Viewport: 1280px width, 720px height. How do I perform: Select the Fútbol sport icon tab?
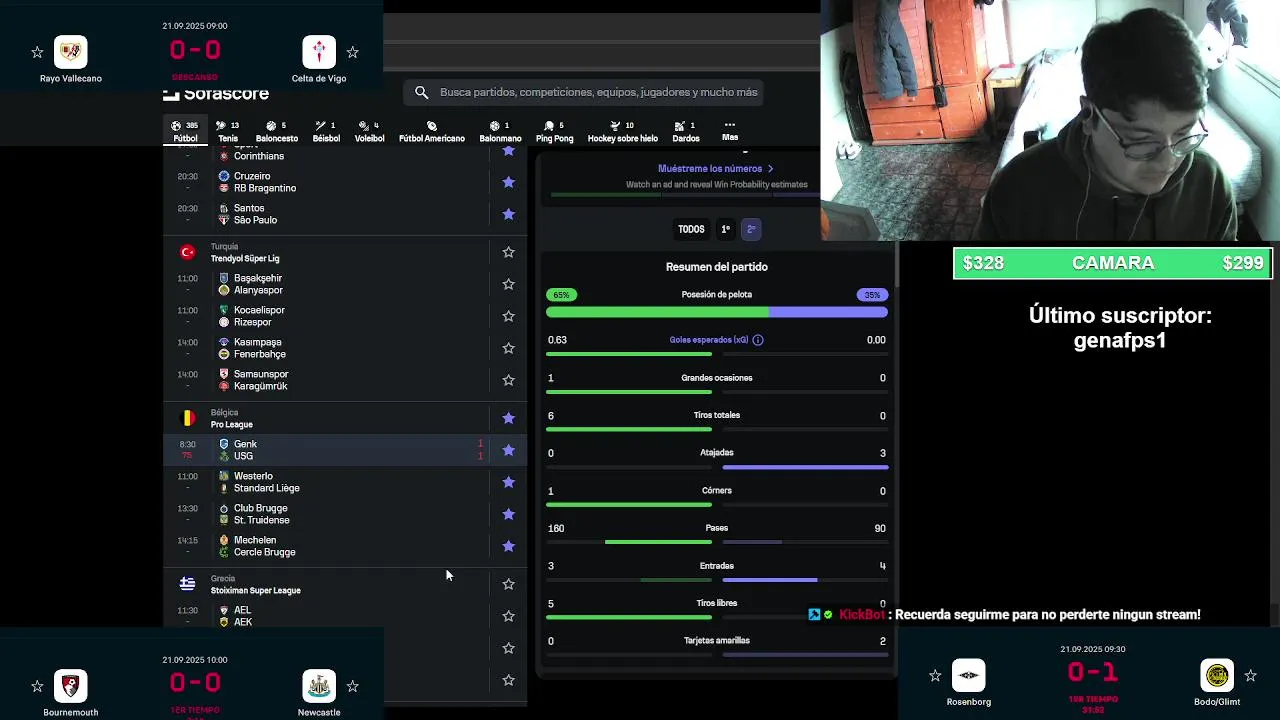[x=185, y=131]
